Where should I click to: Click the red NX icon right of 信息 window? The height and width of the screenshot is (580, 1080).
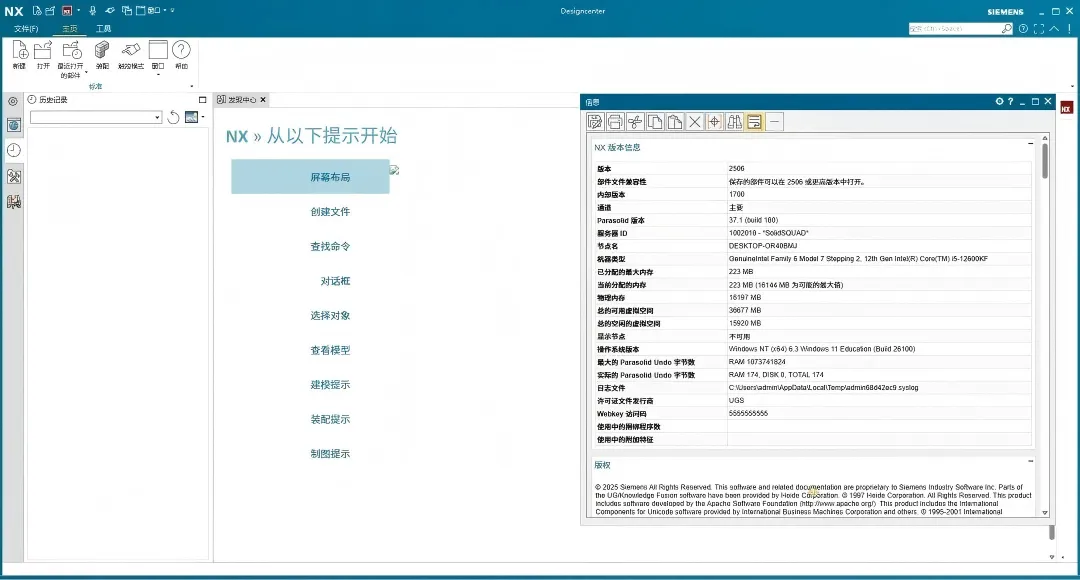point(1066,108)
